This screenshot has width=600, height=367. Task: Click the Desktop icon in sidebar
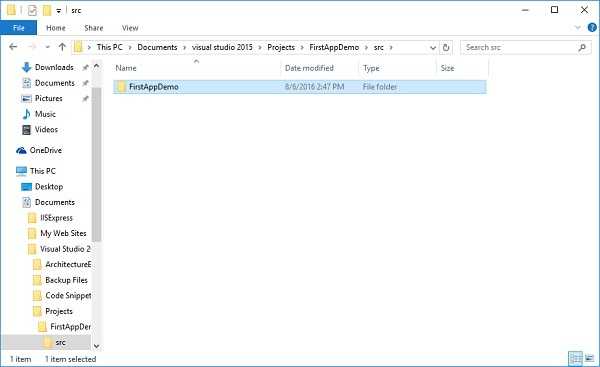pos(26,187)
